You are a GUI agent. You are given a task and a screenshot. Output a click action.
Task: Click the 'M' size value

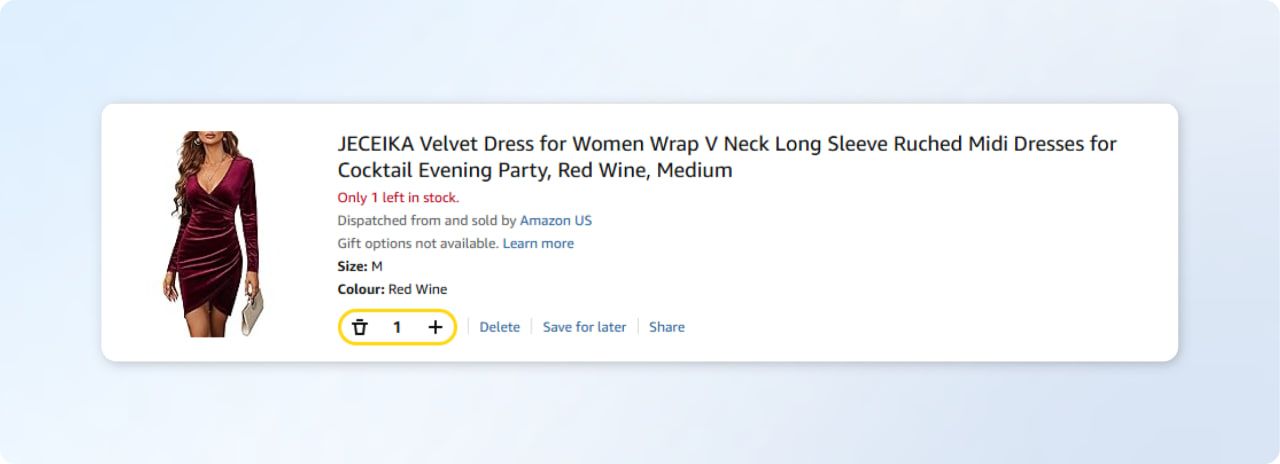pos(377,266)
